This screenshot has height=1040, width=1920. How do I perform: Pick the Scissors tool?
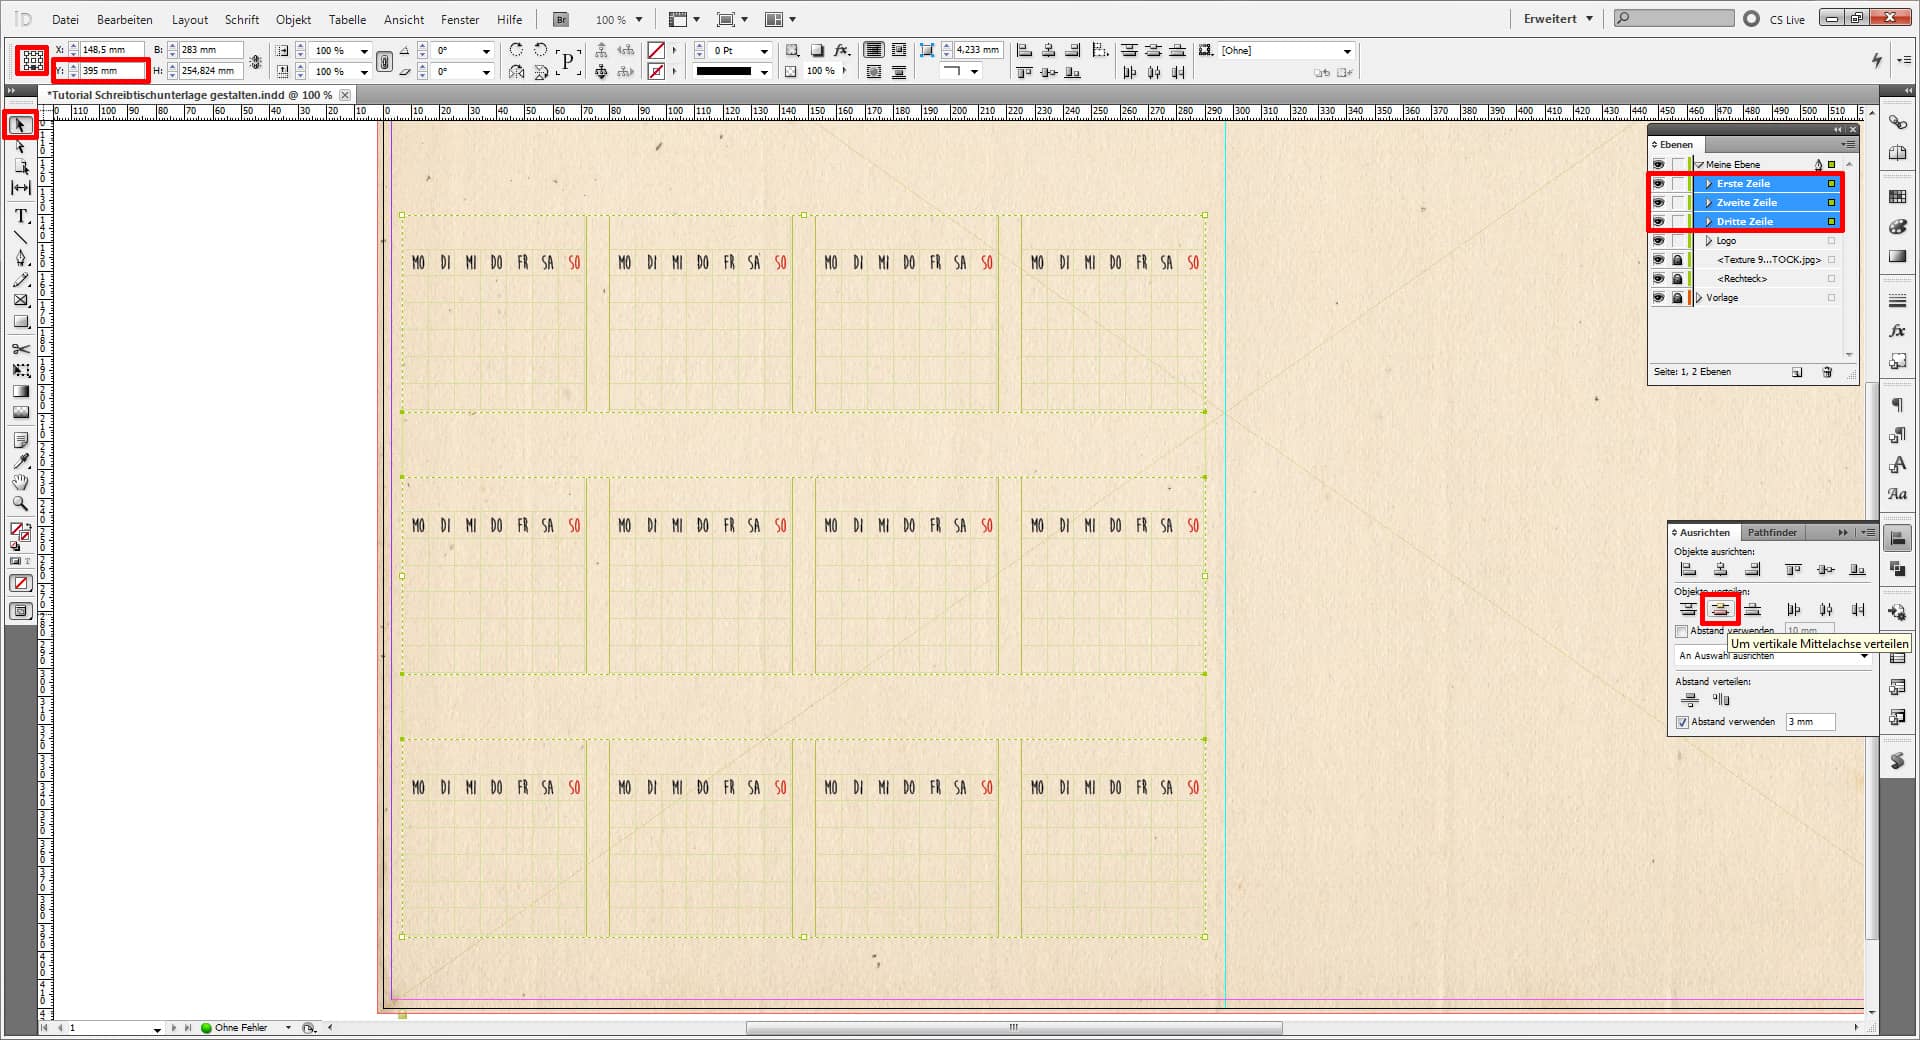[x=21, y=349]
